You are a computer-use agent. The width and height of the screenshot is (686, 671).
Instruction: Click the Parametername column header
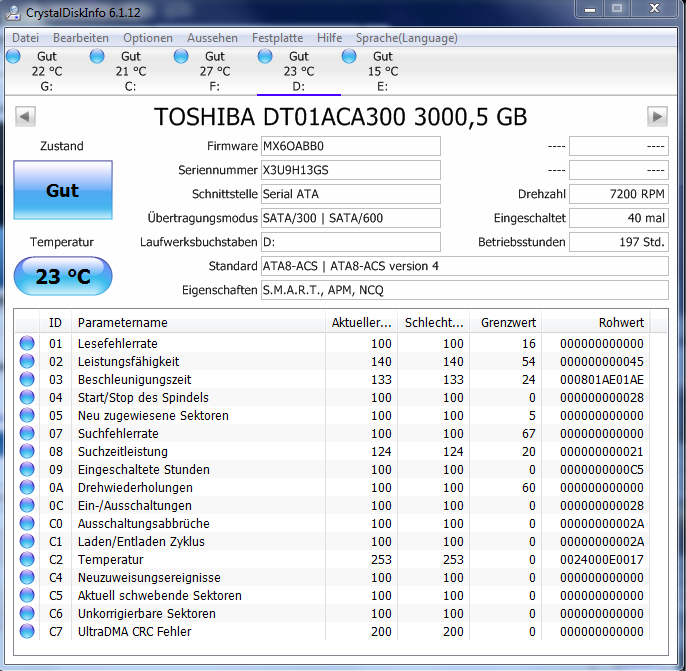(198, 323)
